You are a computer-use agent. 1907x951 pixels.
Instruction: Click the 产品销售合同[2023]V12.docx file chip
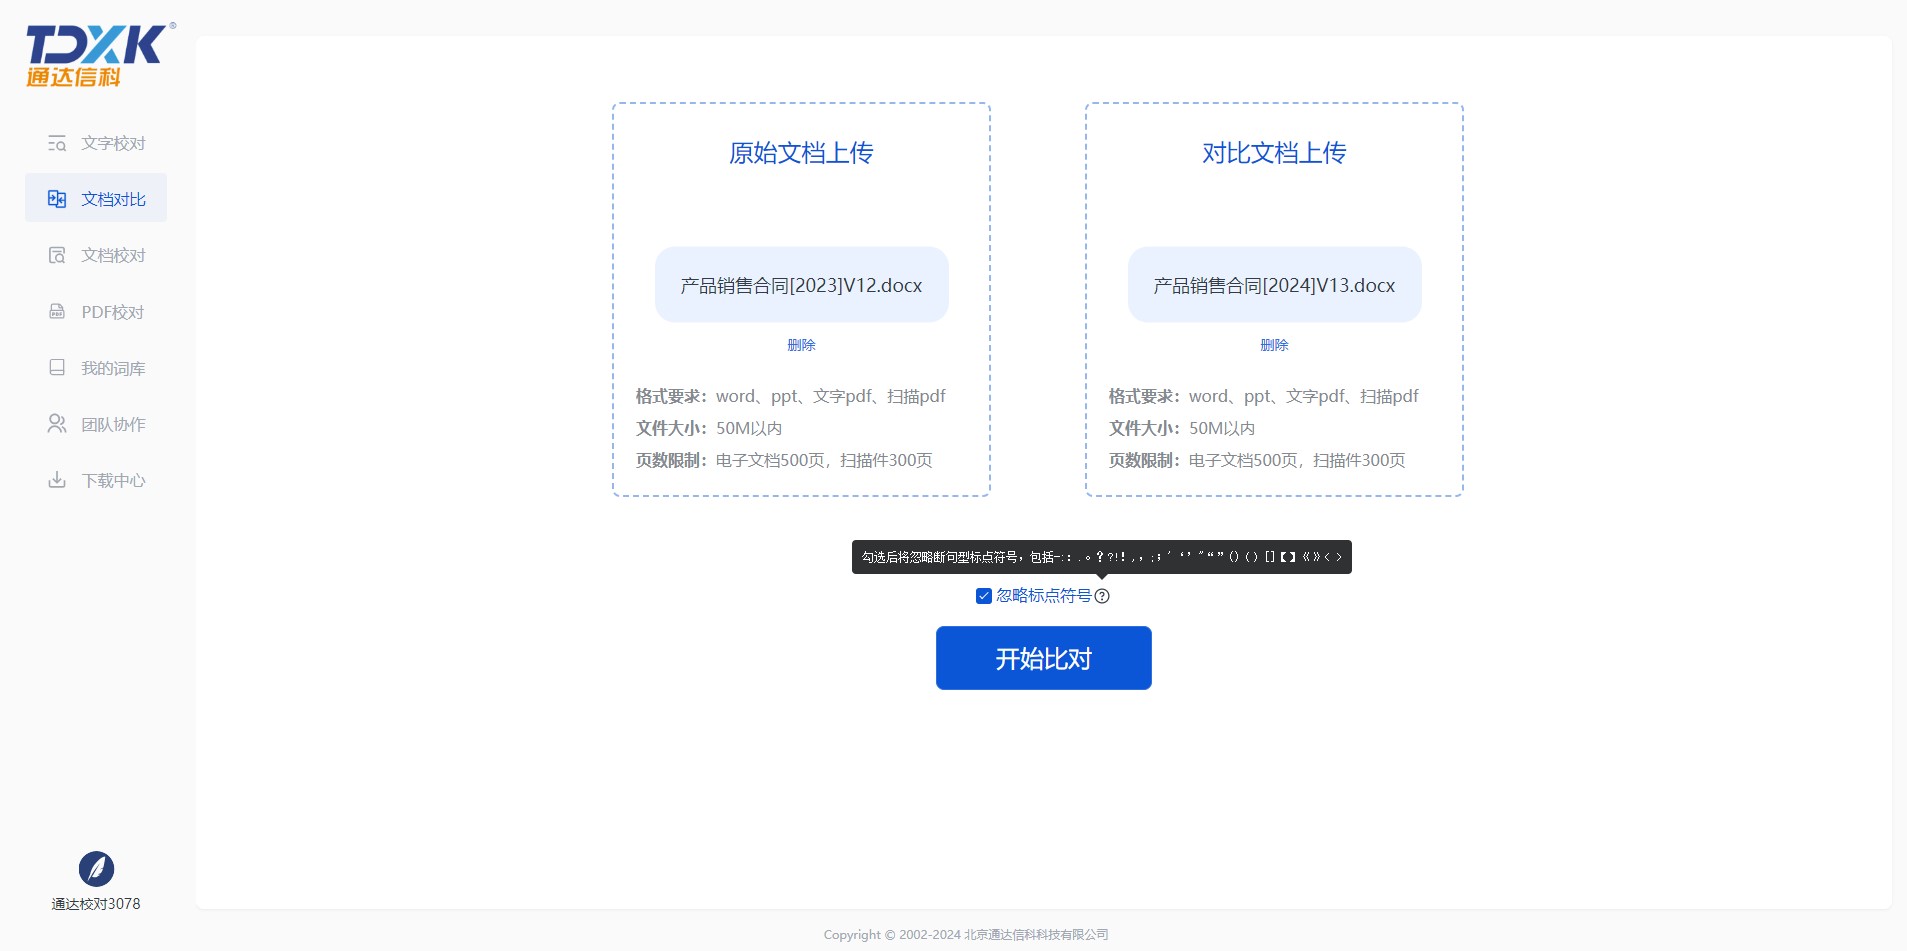(802, 285)
